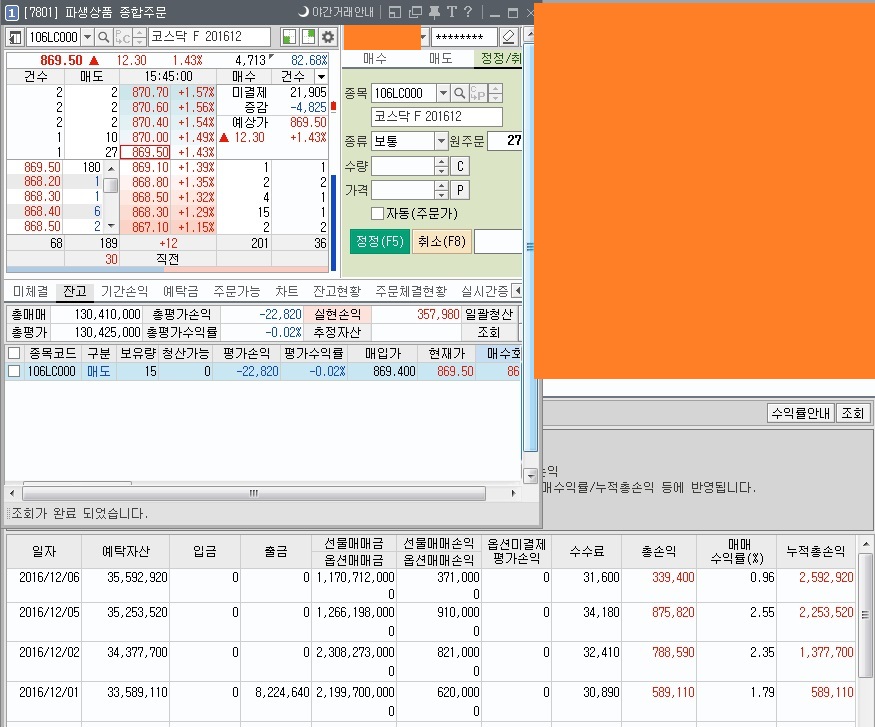Image resolution: width=875 pixels, height=727 pixels.
Task: Click the T font icon in title bar
Action: (450, 12)
